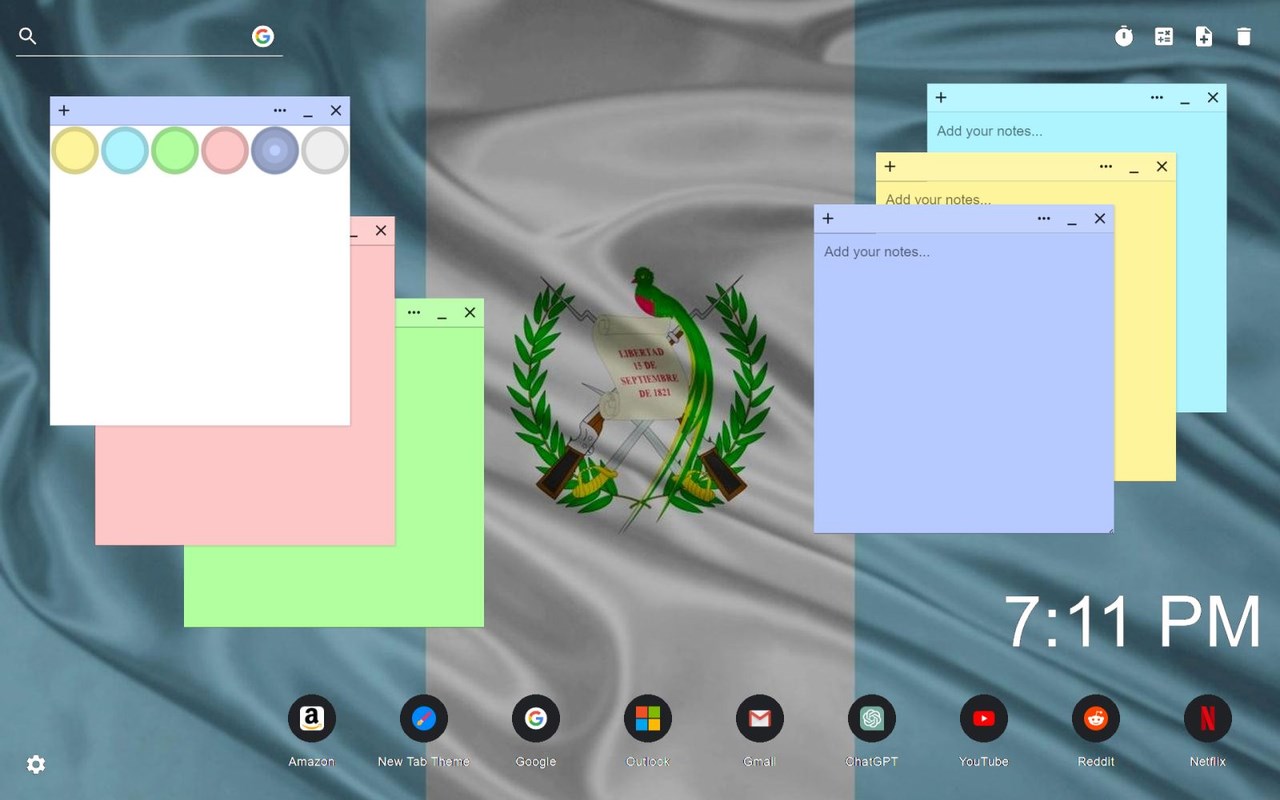The image size is (1280, 800).
Task: Open the New Tab Theme shortcut
Action: point(424,719)
